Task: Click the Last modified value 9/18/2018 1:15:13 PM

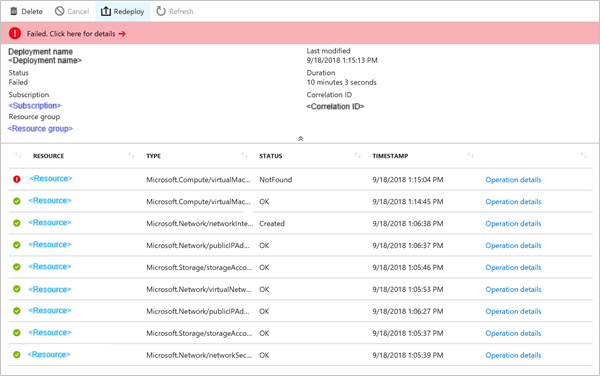Action: click(342, 60)
